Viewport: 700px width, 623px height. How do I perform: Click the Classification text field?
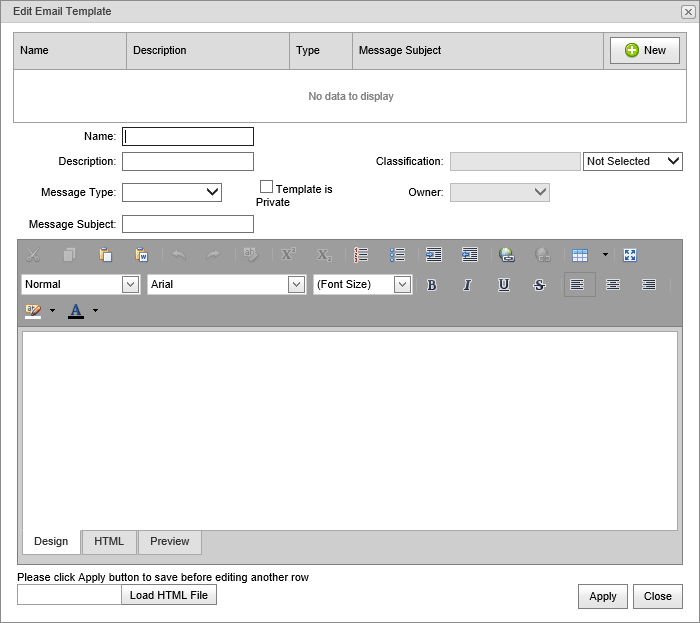(515, 162)
